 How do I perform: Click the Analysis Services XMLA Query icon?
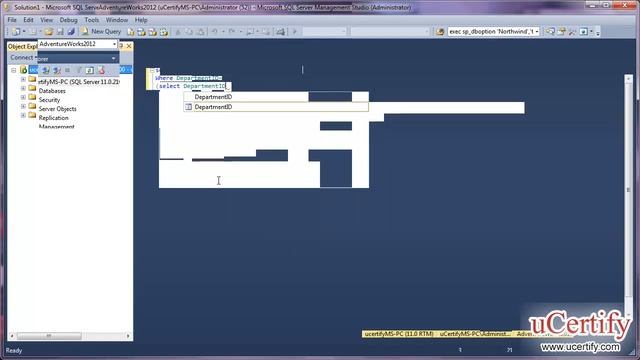coord(164,31)
